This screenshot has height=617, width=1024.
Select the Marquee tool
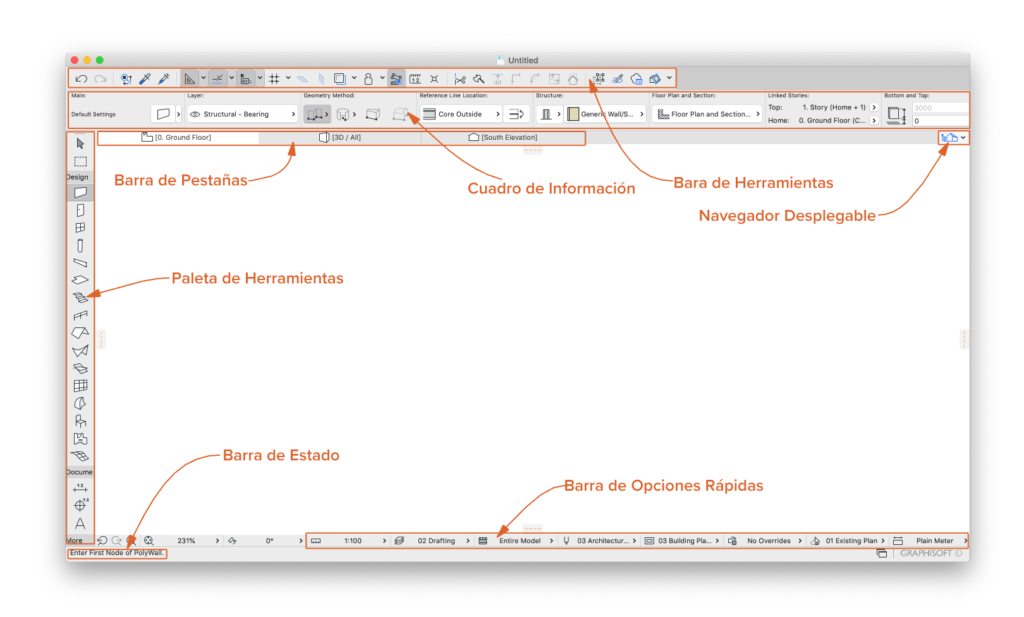click(80, 161)
